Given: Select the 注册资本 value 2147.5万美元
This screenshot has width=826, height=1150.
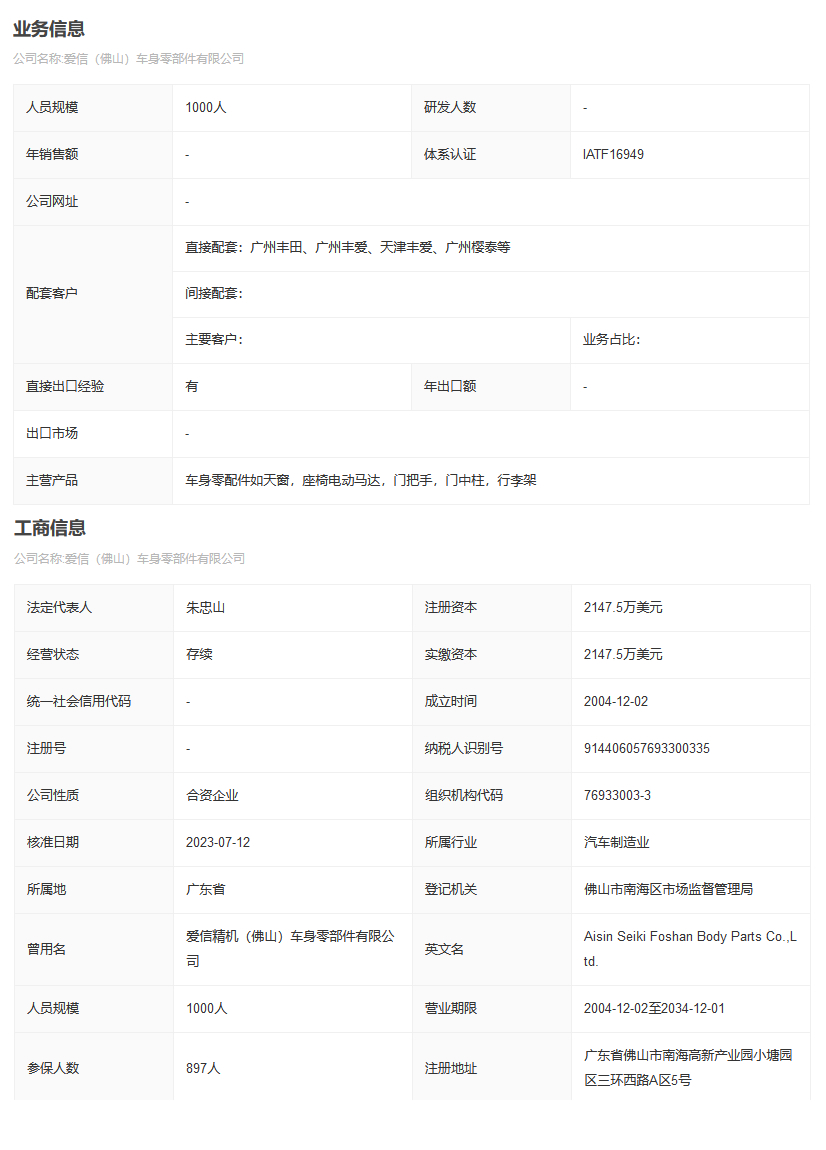Looking at the screenshot, I should coord(623,607).
